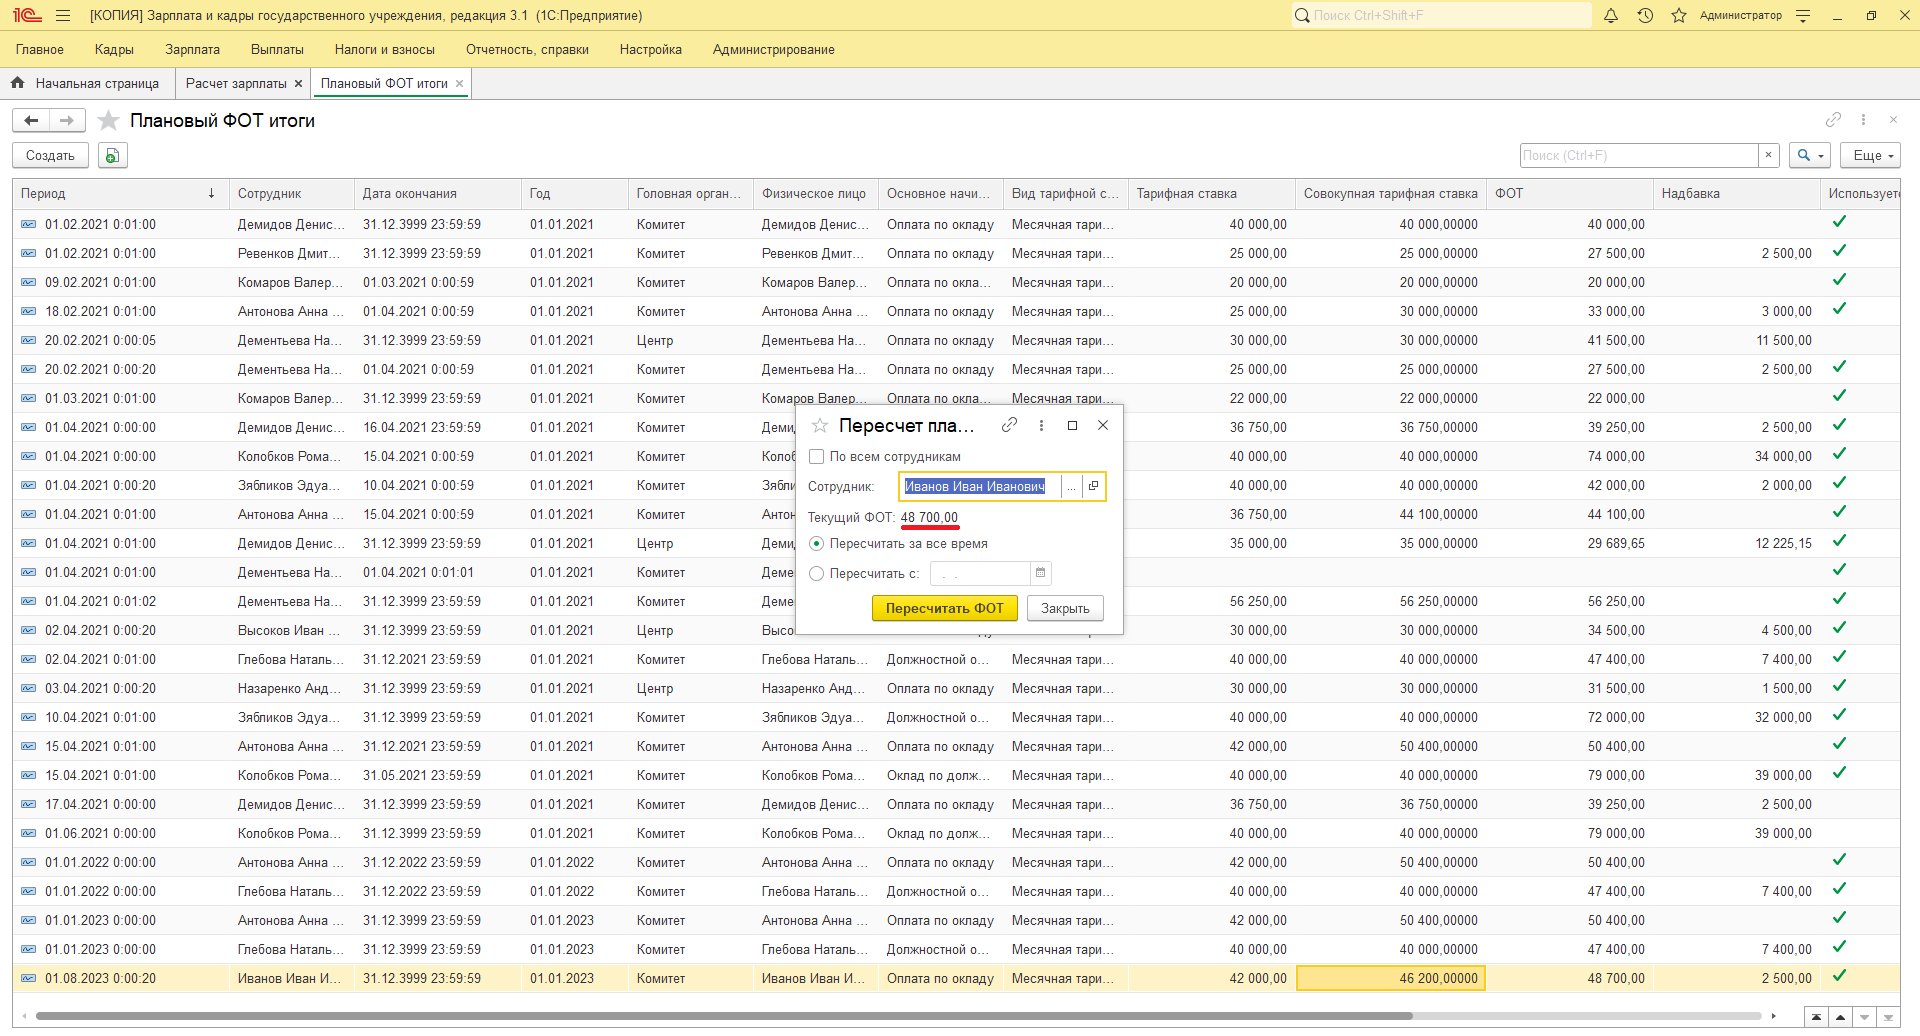Open the Отчетность, справки menu

pyautogui.click(x=527, y=49)
